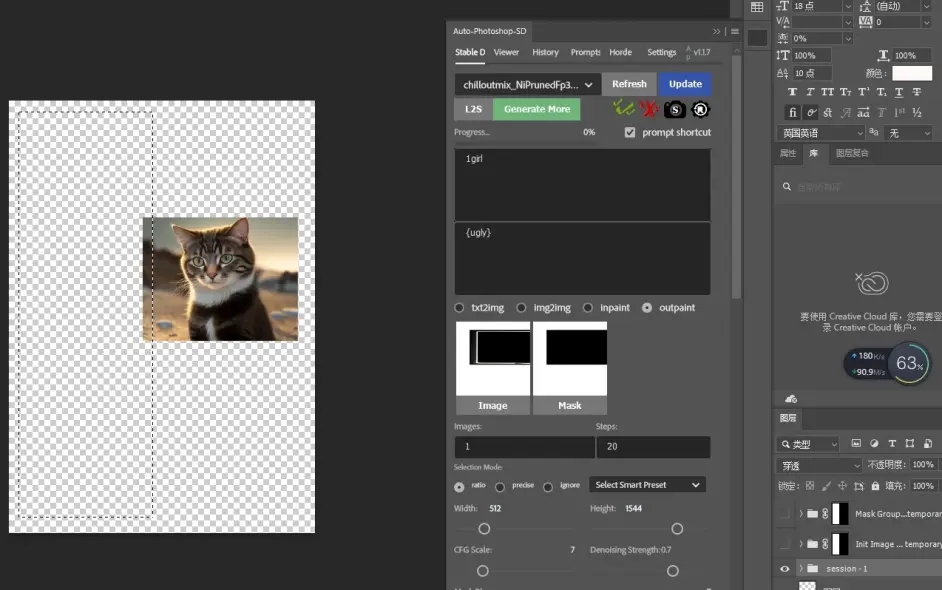Click the text layer filter icon
The height and width of the screenshot is (590, 942).
893,444
